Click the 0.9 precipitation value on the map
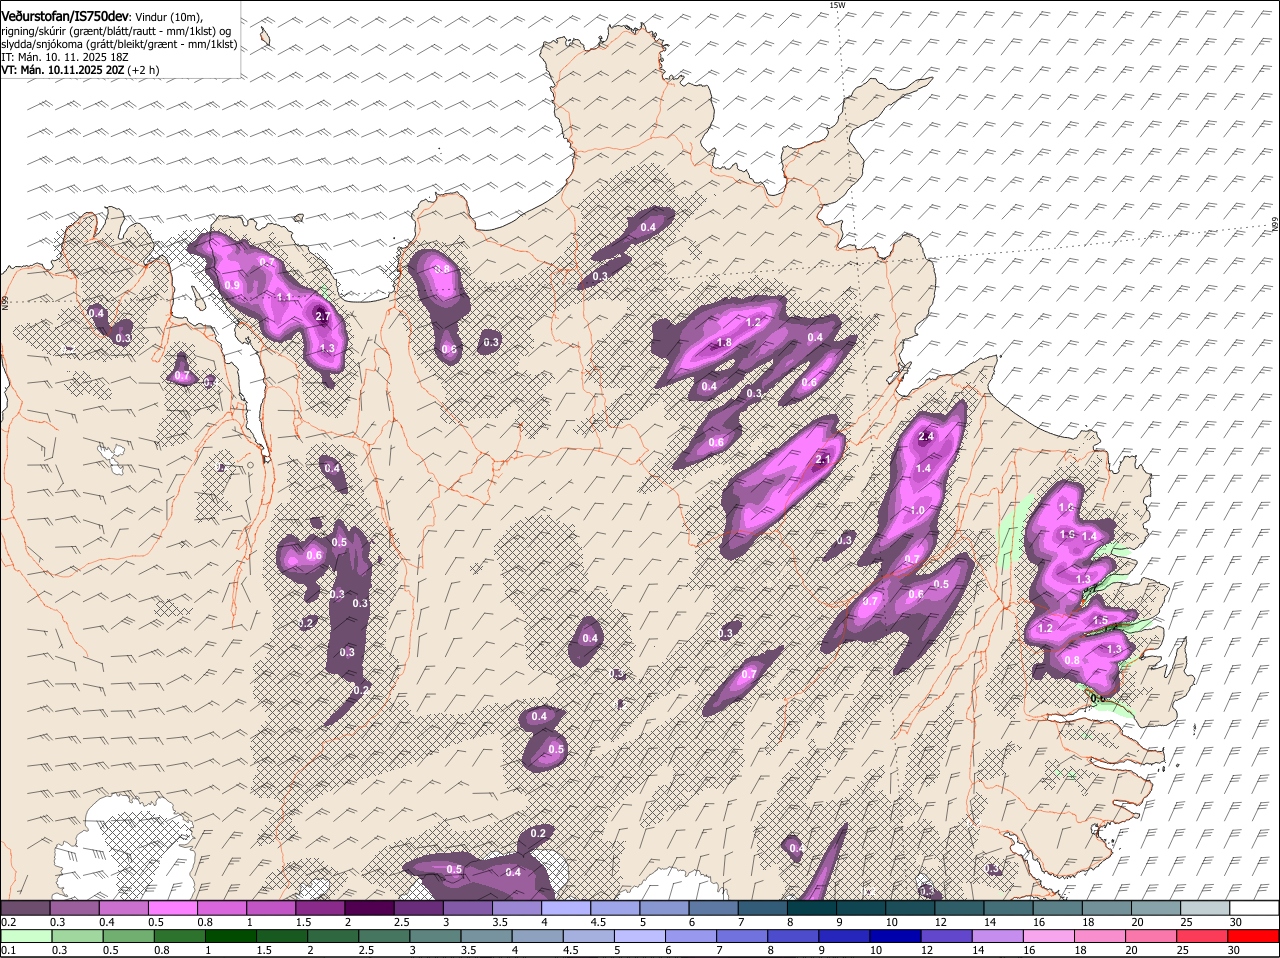Viewport: 1280px width, 958px height. (232, 285)
